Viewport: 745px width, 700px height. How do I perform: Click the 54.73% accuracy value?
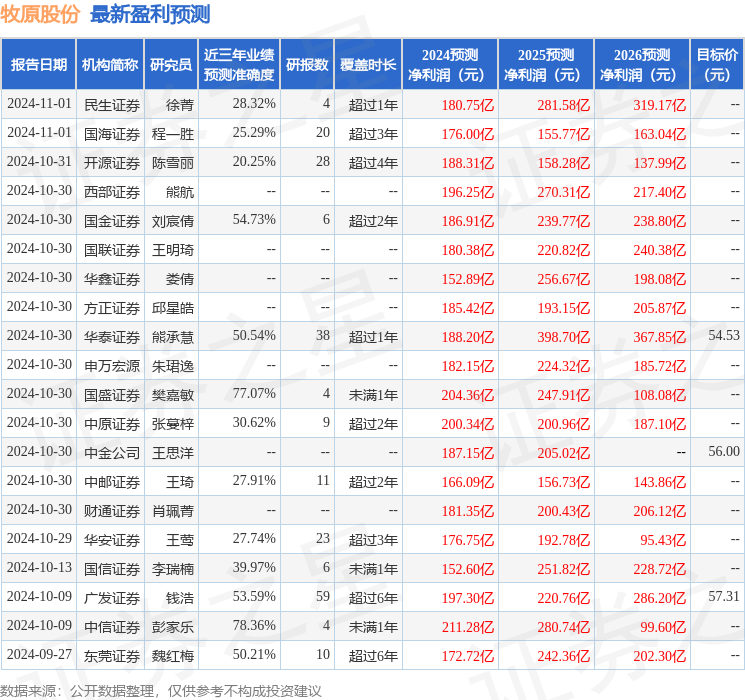pos(254,219)
